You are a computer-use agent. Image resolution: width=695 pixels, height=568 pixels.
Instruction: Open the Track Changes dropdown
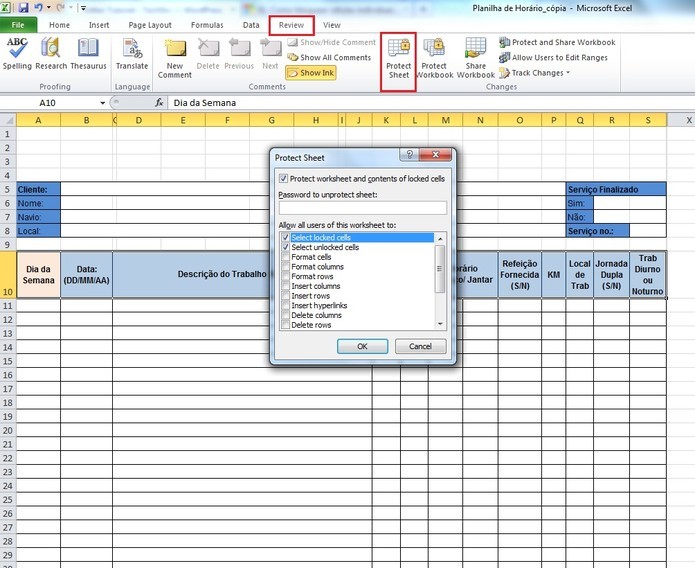[534, 73]
